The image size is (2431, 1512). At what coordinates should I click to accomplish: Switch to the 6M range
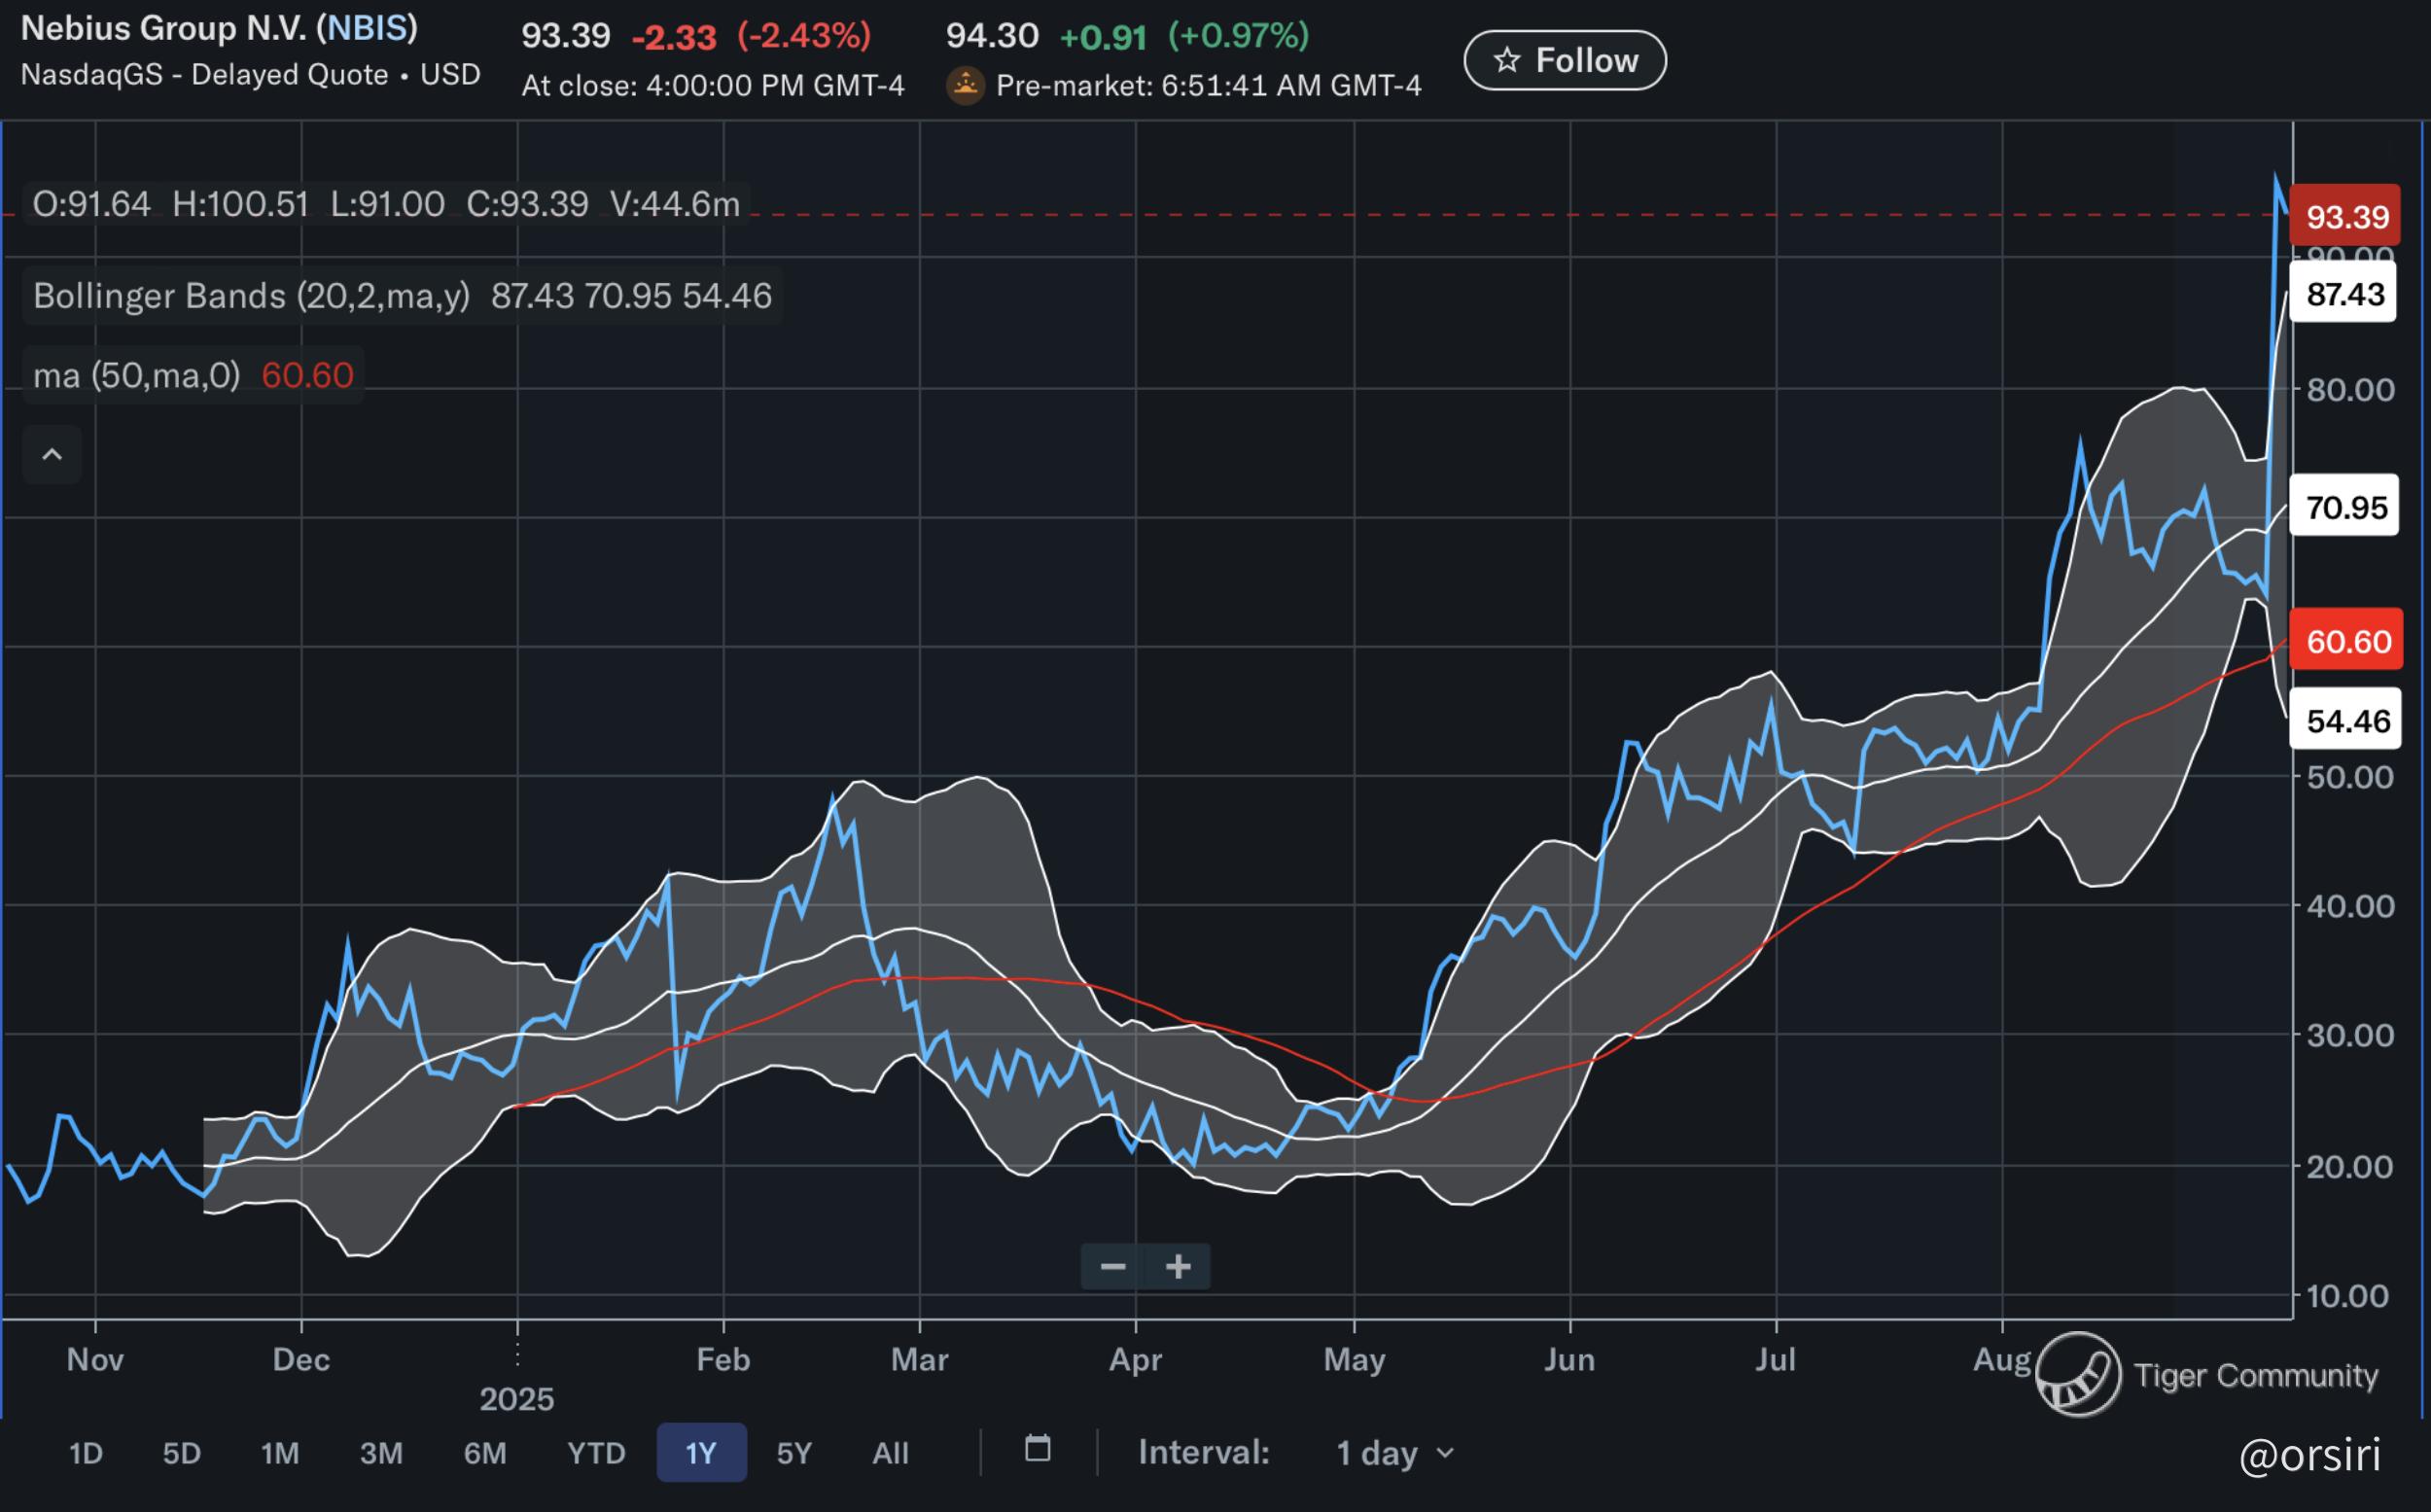(485, 1453)
